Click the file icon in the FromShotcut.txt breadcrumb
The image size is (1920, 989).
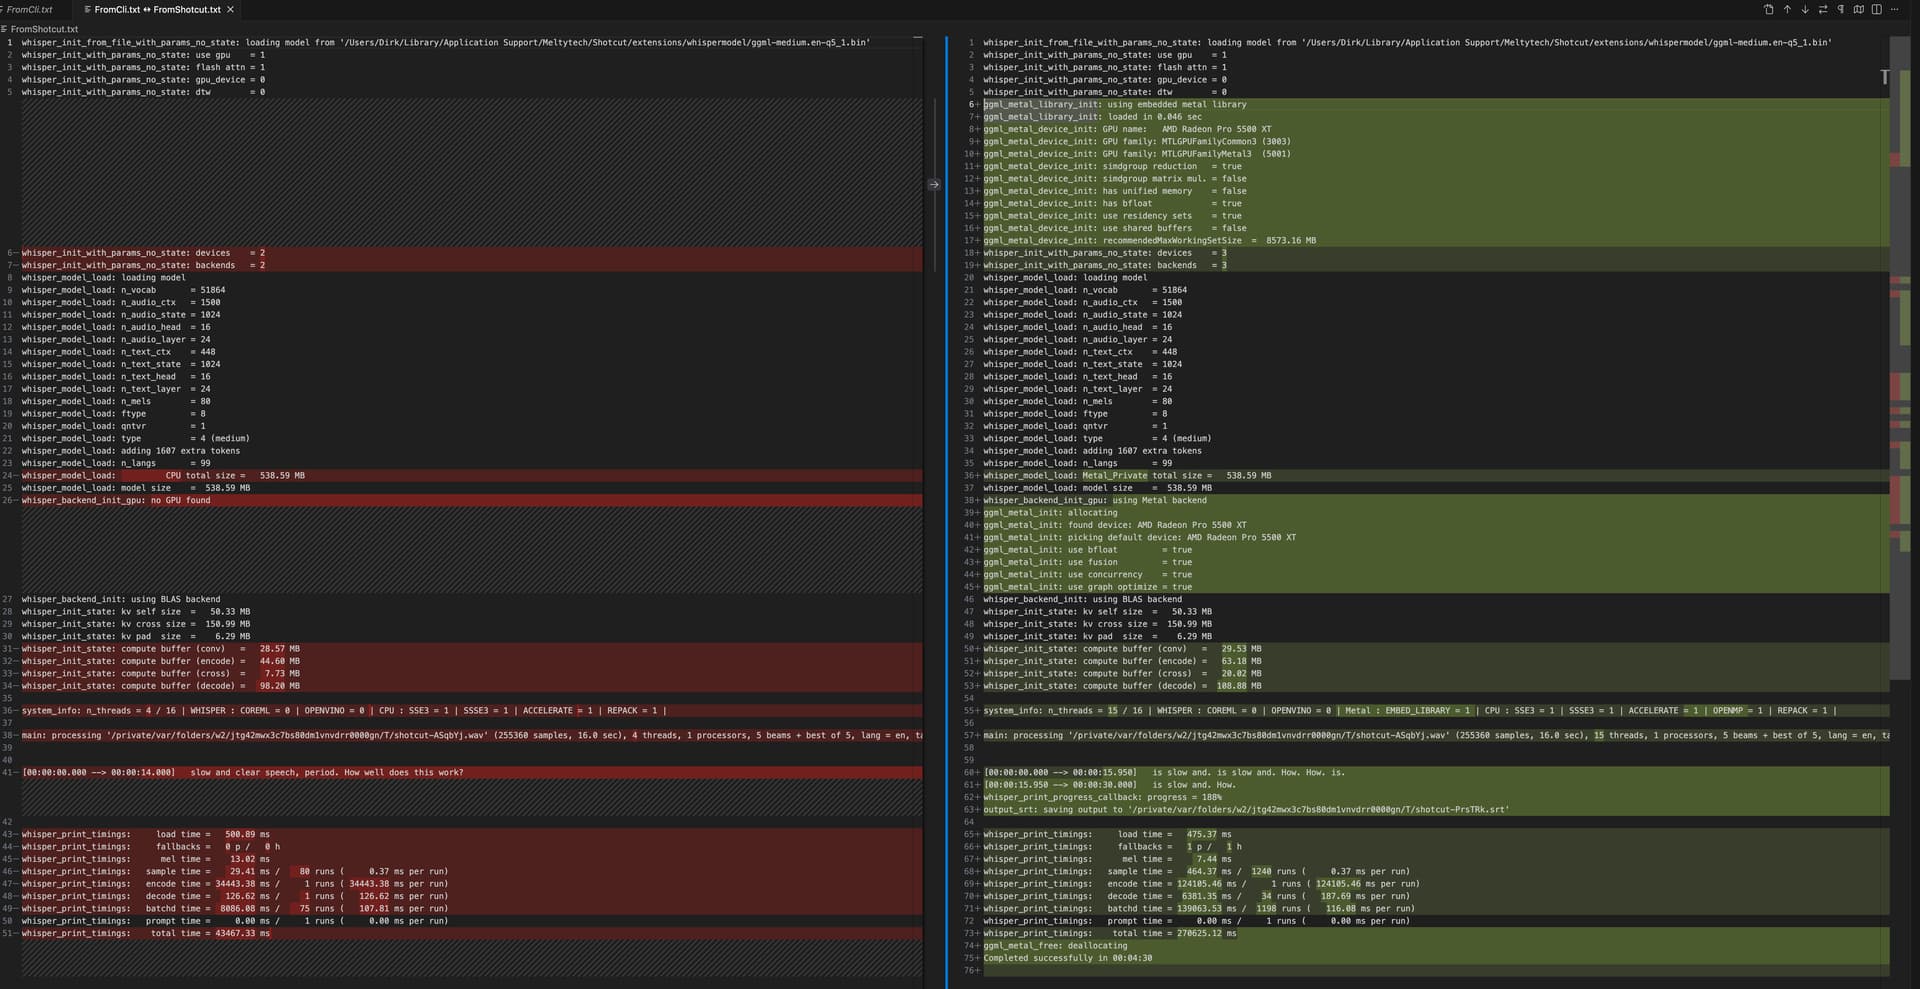5,29
